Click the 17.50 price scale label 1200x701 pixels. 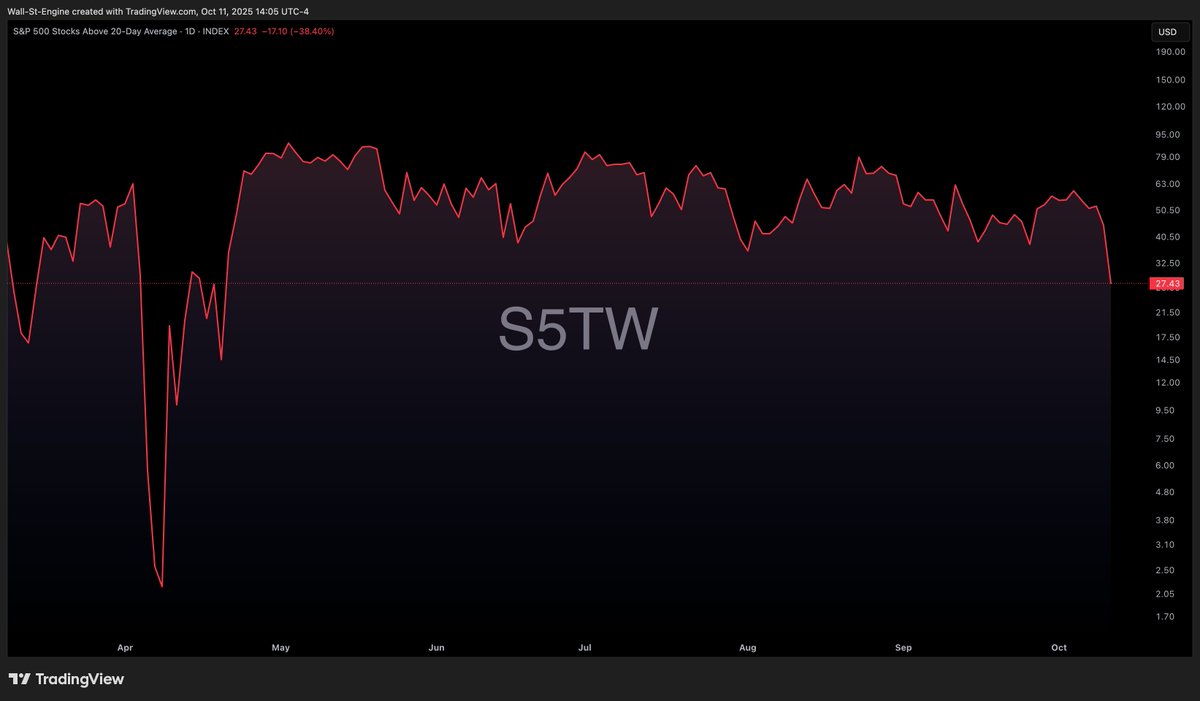point(1169,337)
